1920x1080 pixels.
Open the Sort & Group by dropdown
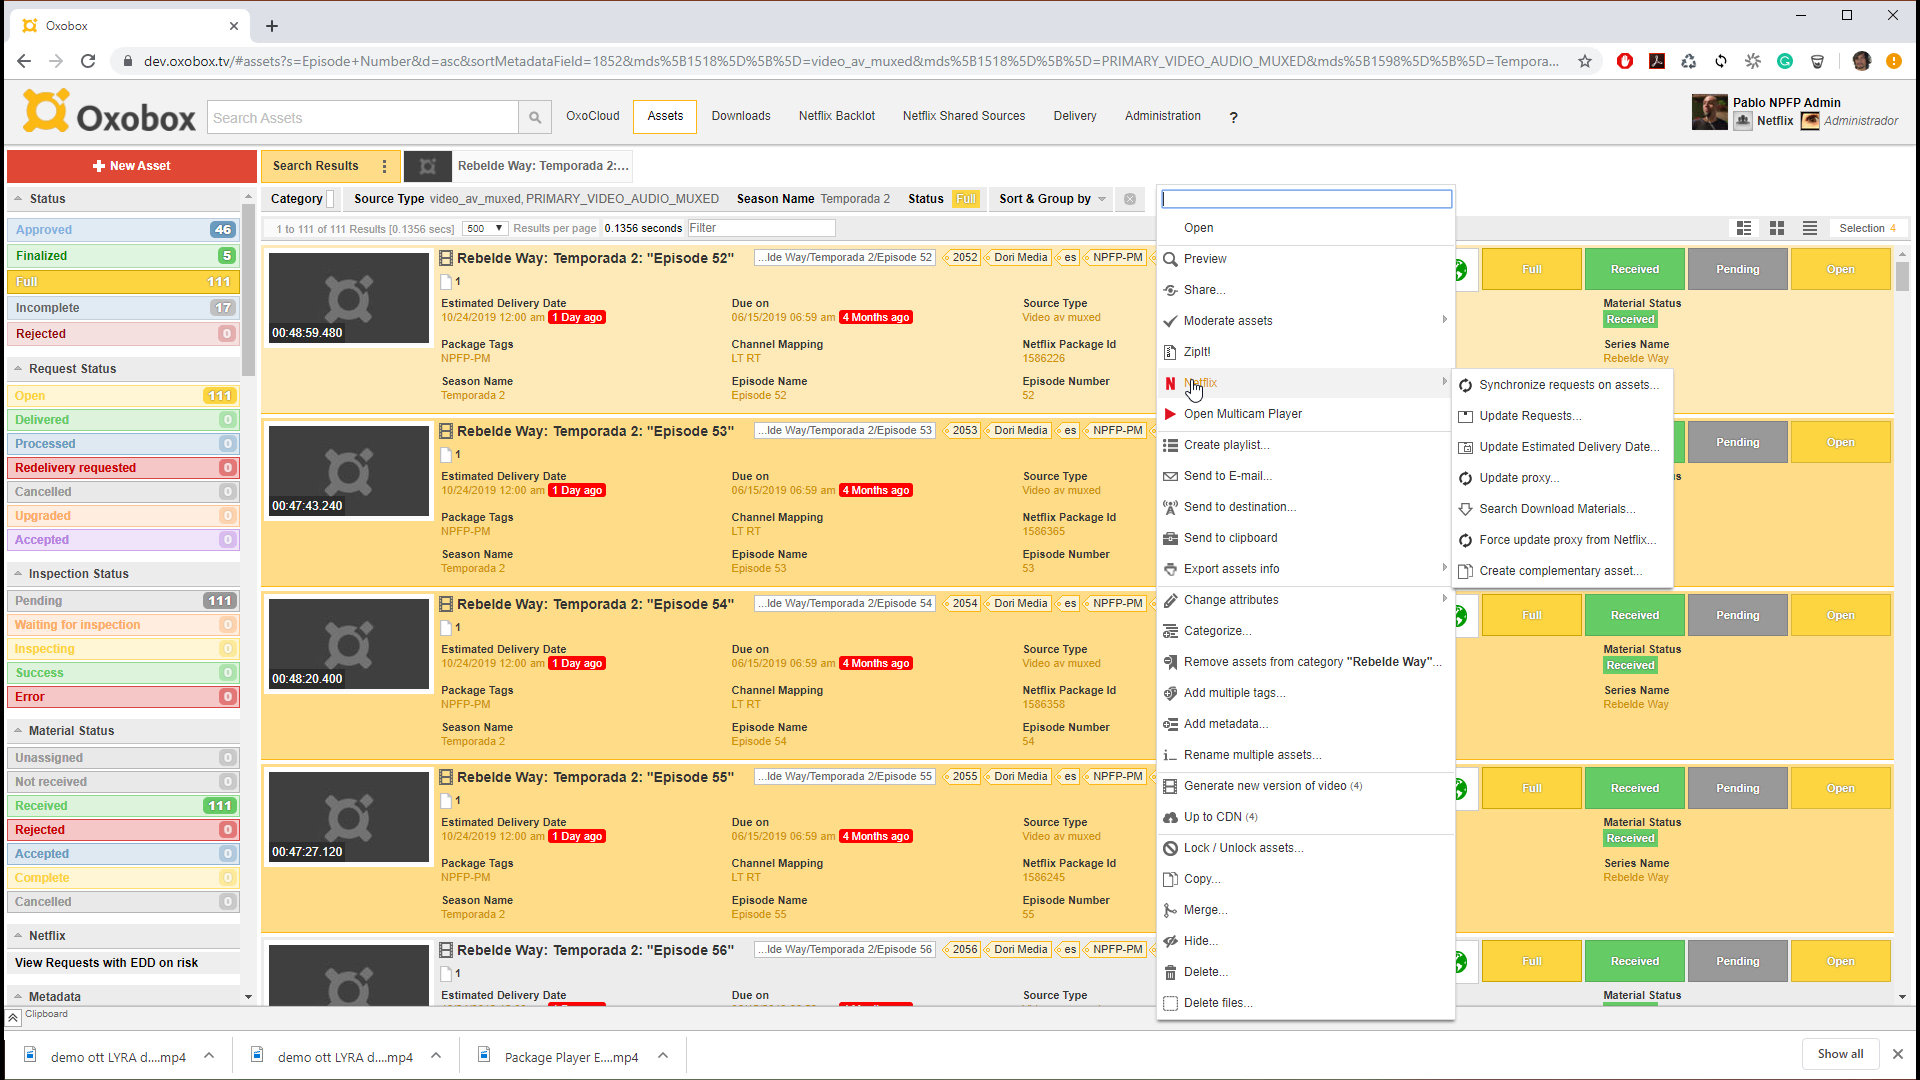[1052, 199]
